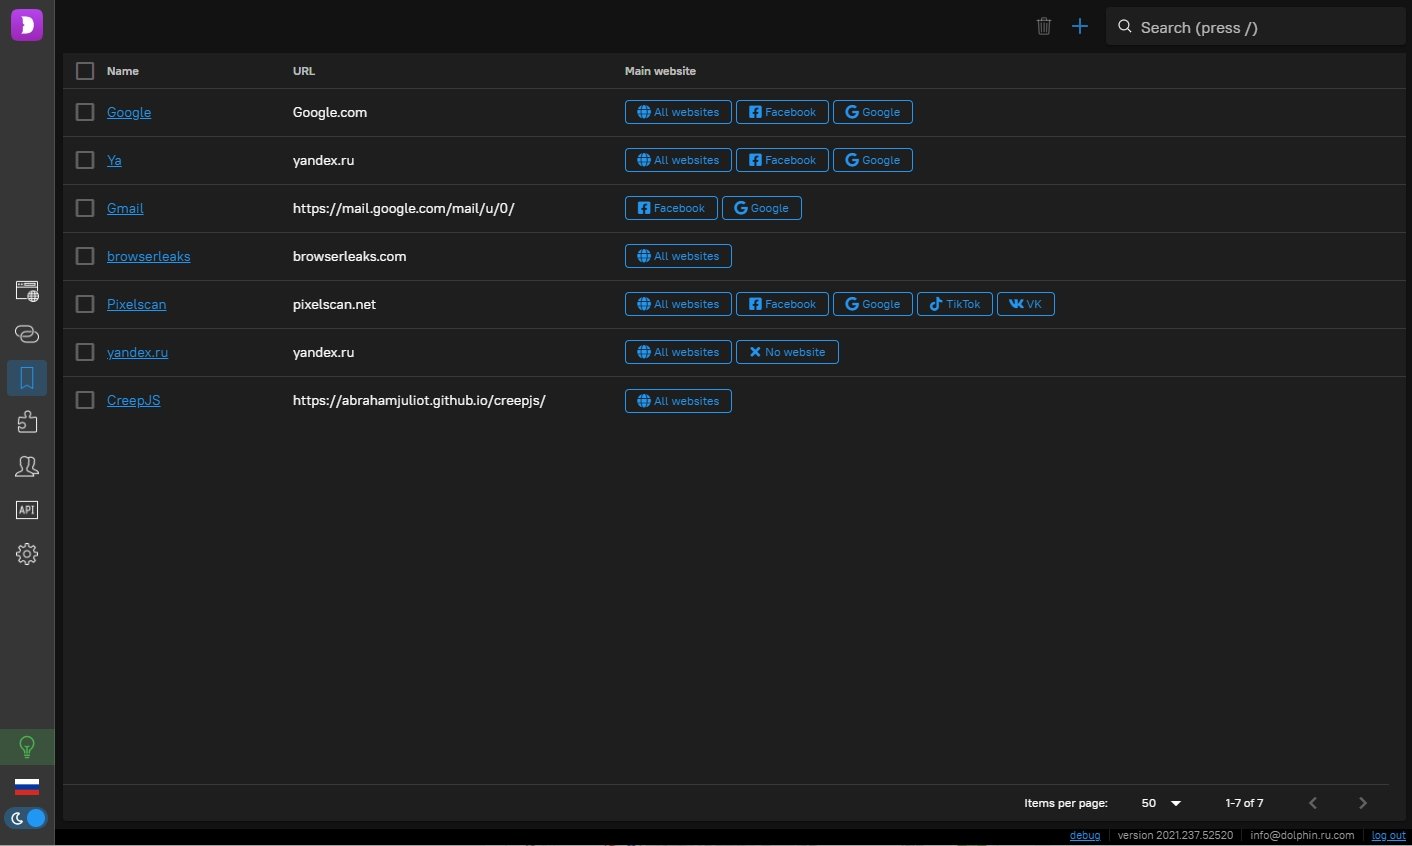The image size is (1412, 846).
Task: Click All websites tag in Google row
Action: coord(678,112)
